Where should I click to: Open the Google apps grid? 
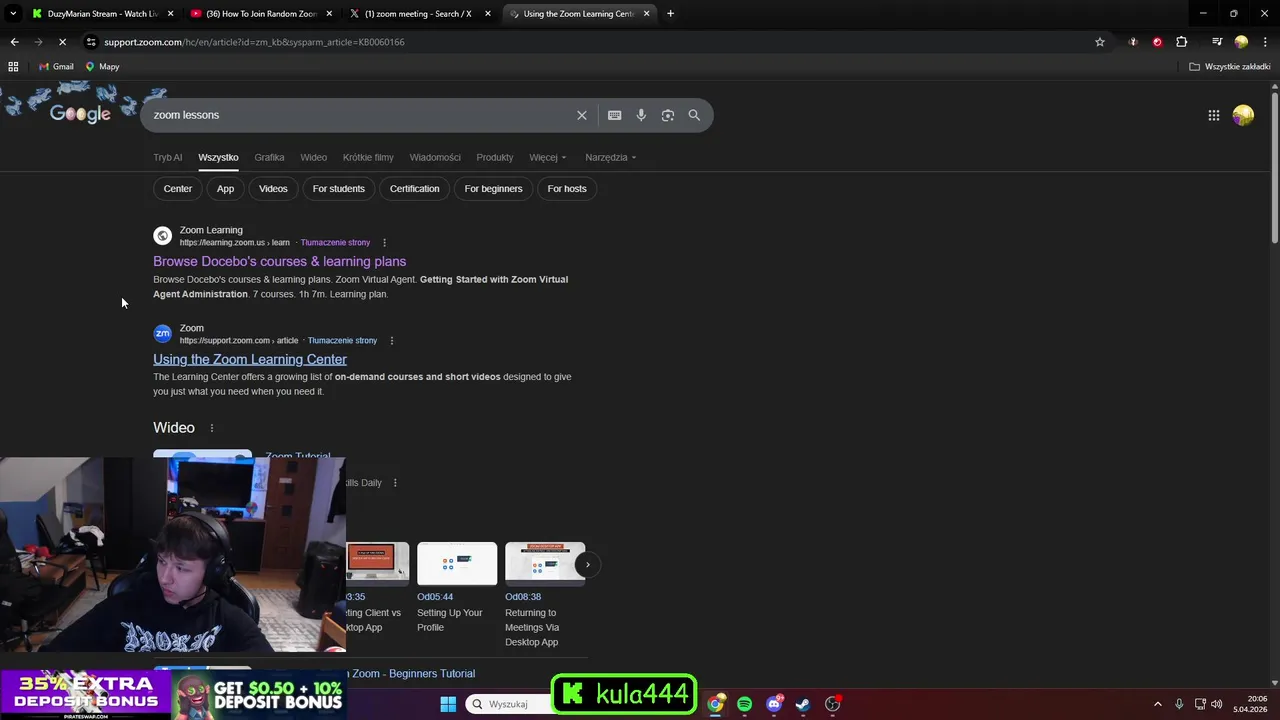click(x=1213, y=115)
